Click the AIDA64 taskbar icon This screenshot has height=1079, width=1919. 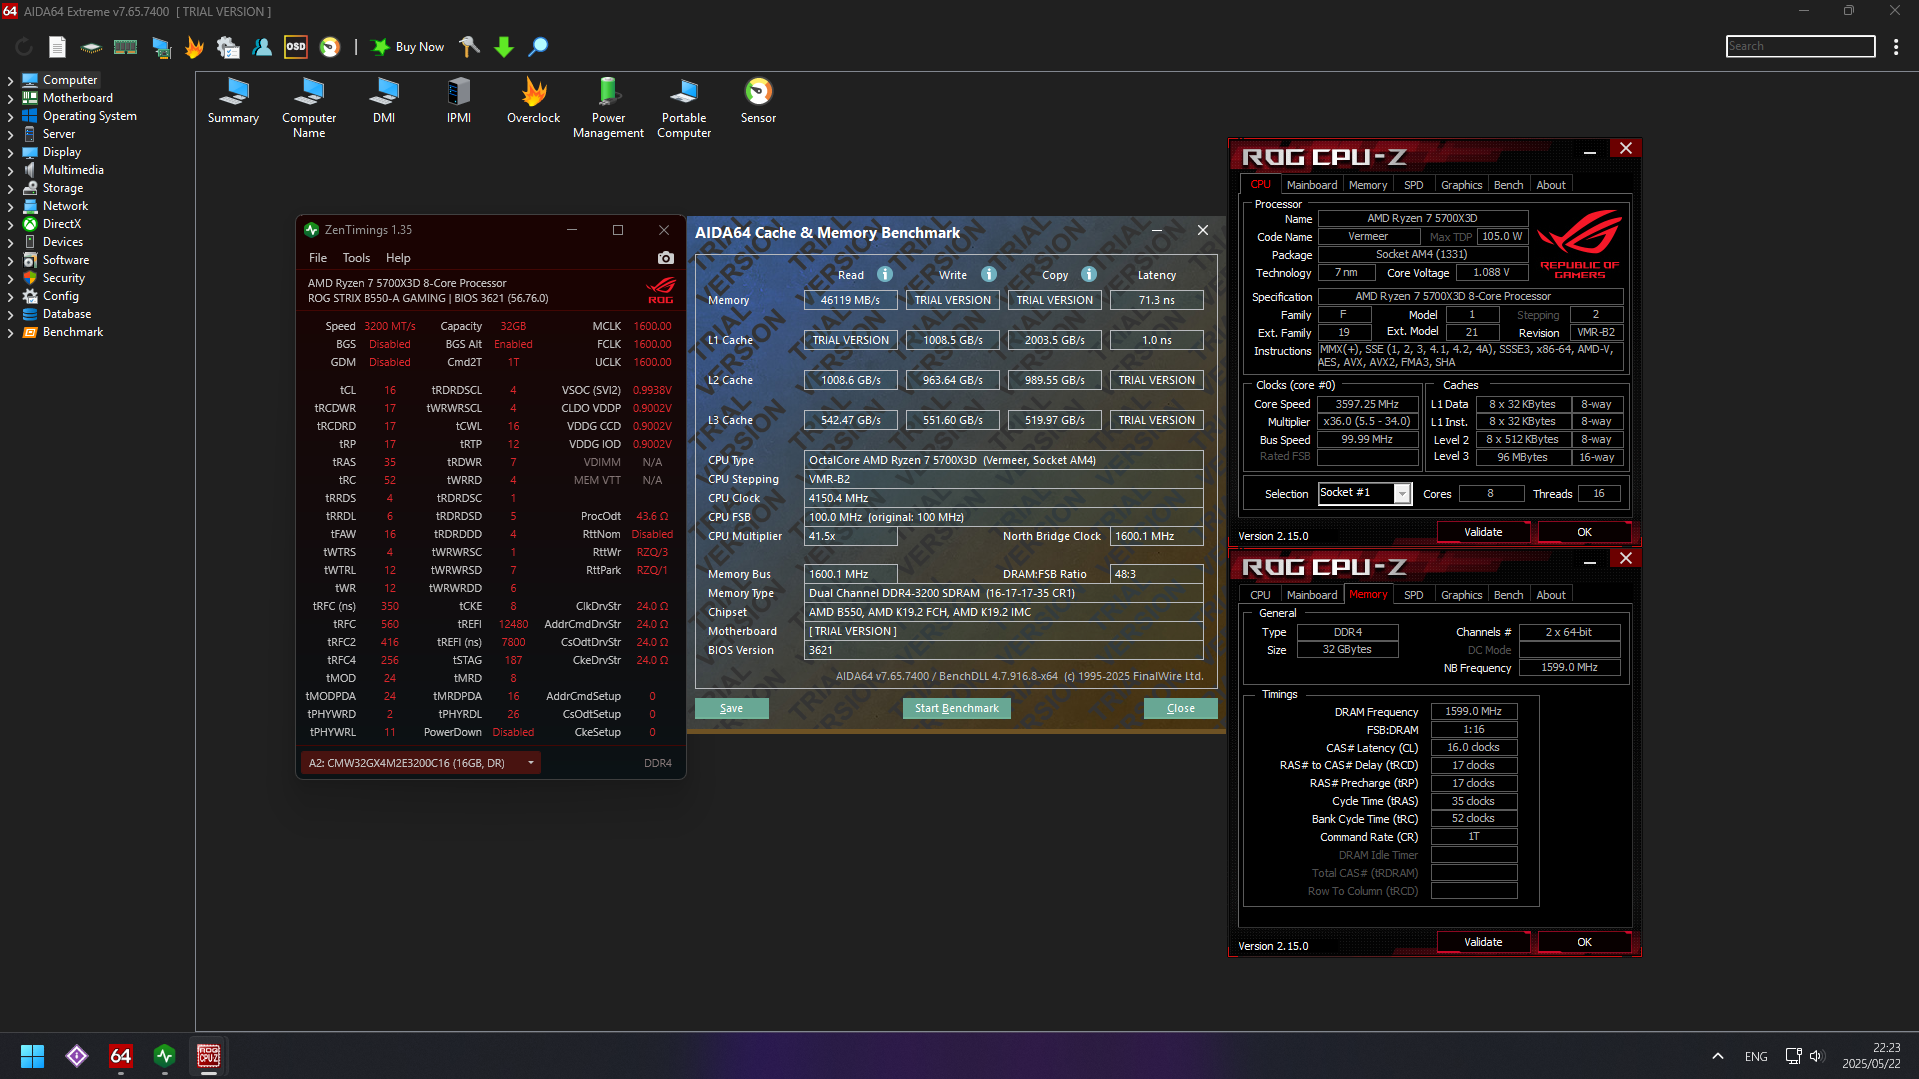(120, 1056)
